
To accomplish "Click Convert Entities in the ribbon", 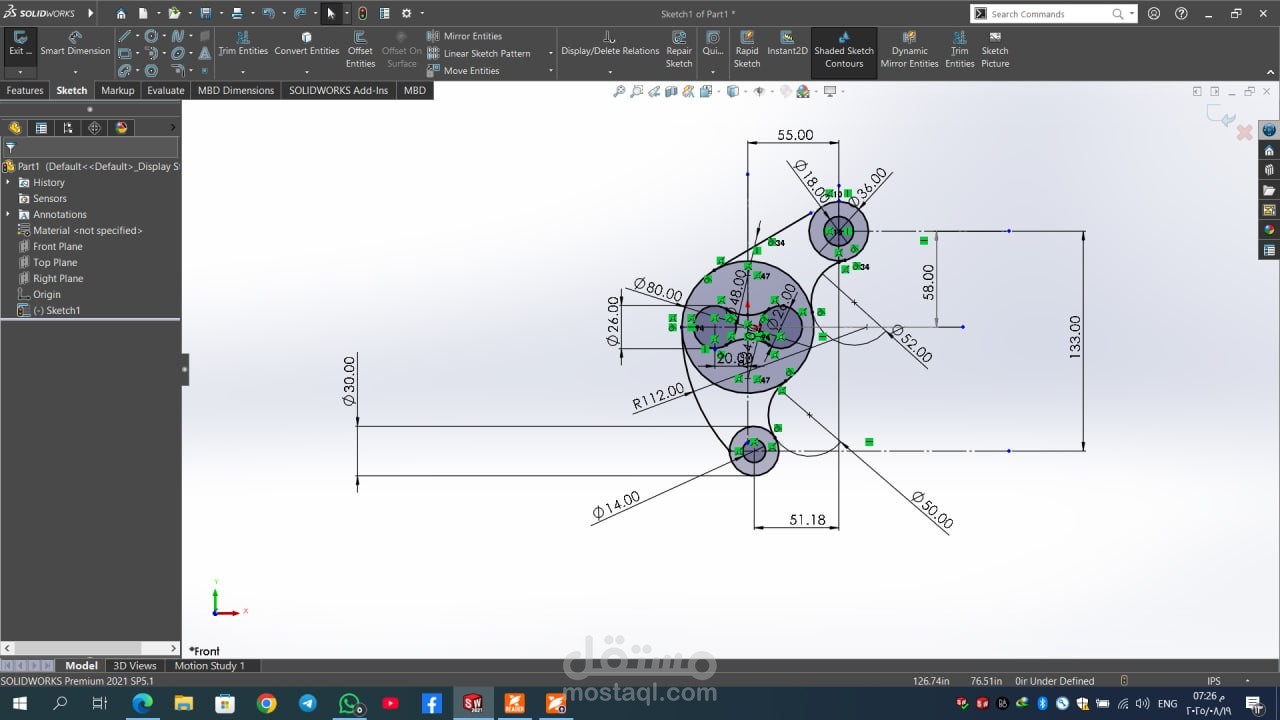I will (307, 43).
